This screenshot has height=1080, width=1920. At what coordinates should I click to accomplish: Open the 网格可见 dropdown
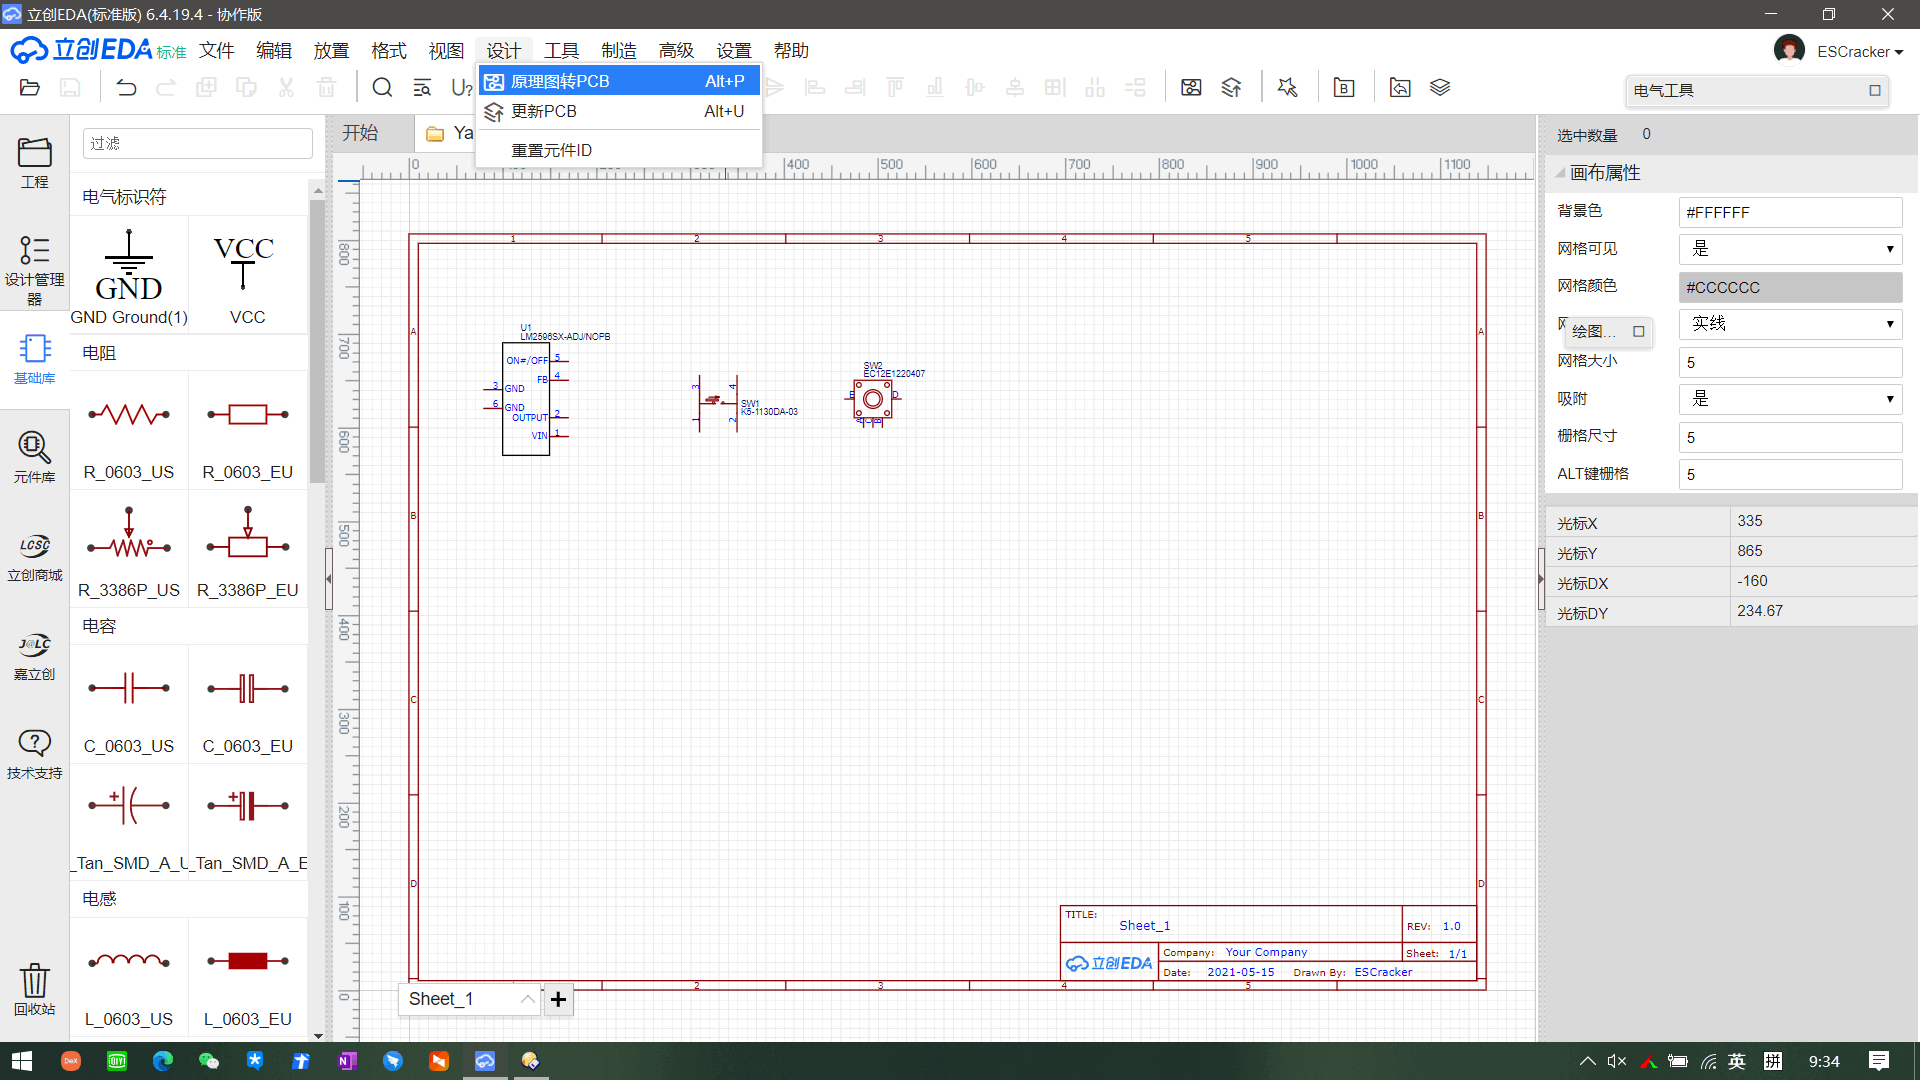(x=1790, y=249)
